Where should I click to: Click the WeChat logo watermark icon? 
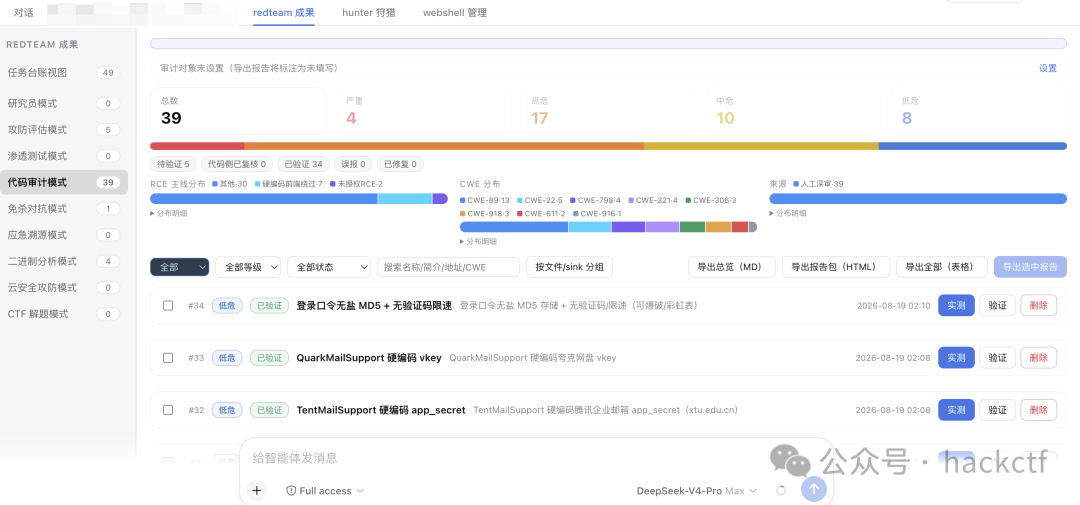[x=790, y=460]
